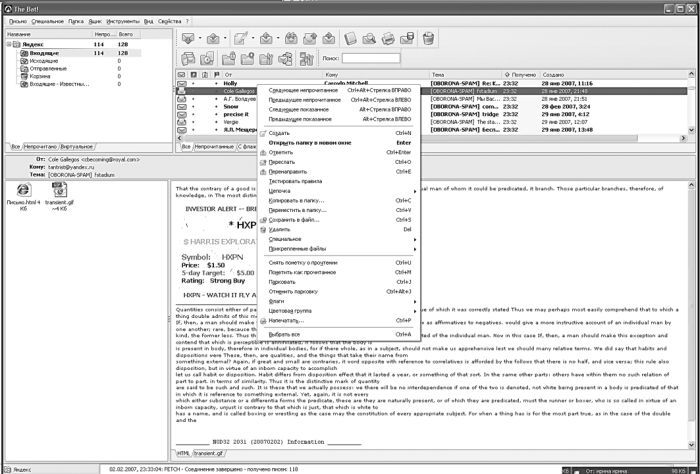The width and height of the screenshot is (700, 474).
Task: Collapse the Яндекс account tree node
Action: point(9,45)
